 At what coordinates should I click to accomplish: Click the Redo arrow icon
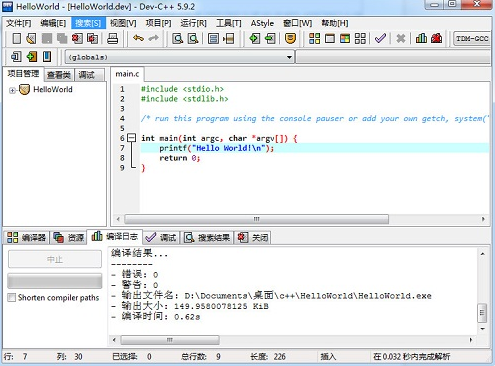click(x=153, y=38)
